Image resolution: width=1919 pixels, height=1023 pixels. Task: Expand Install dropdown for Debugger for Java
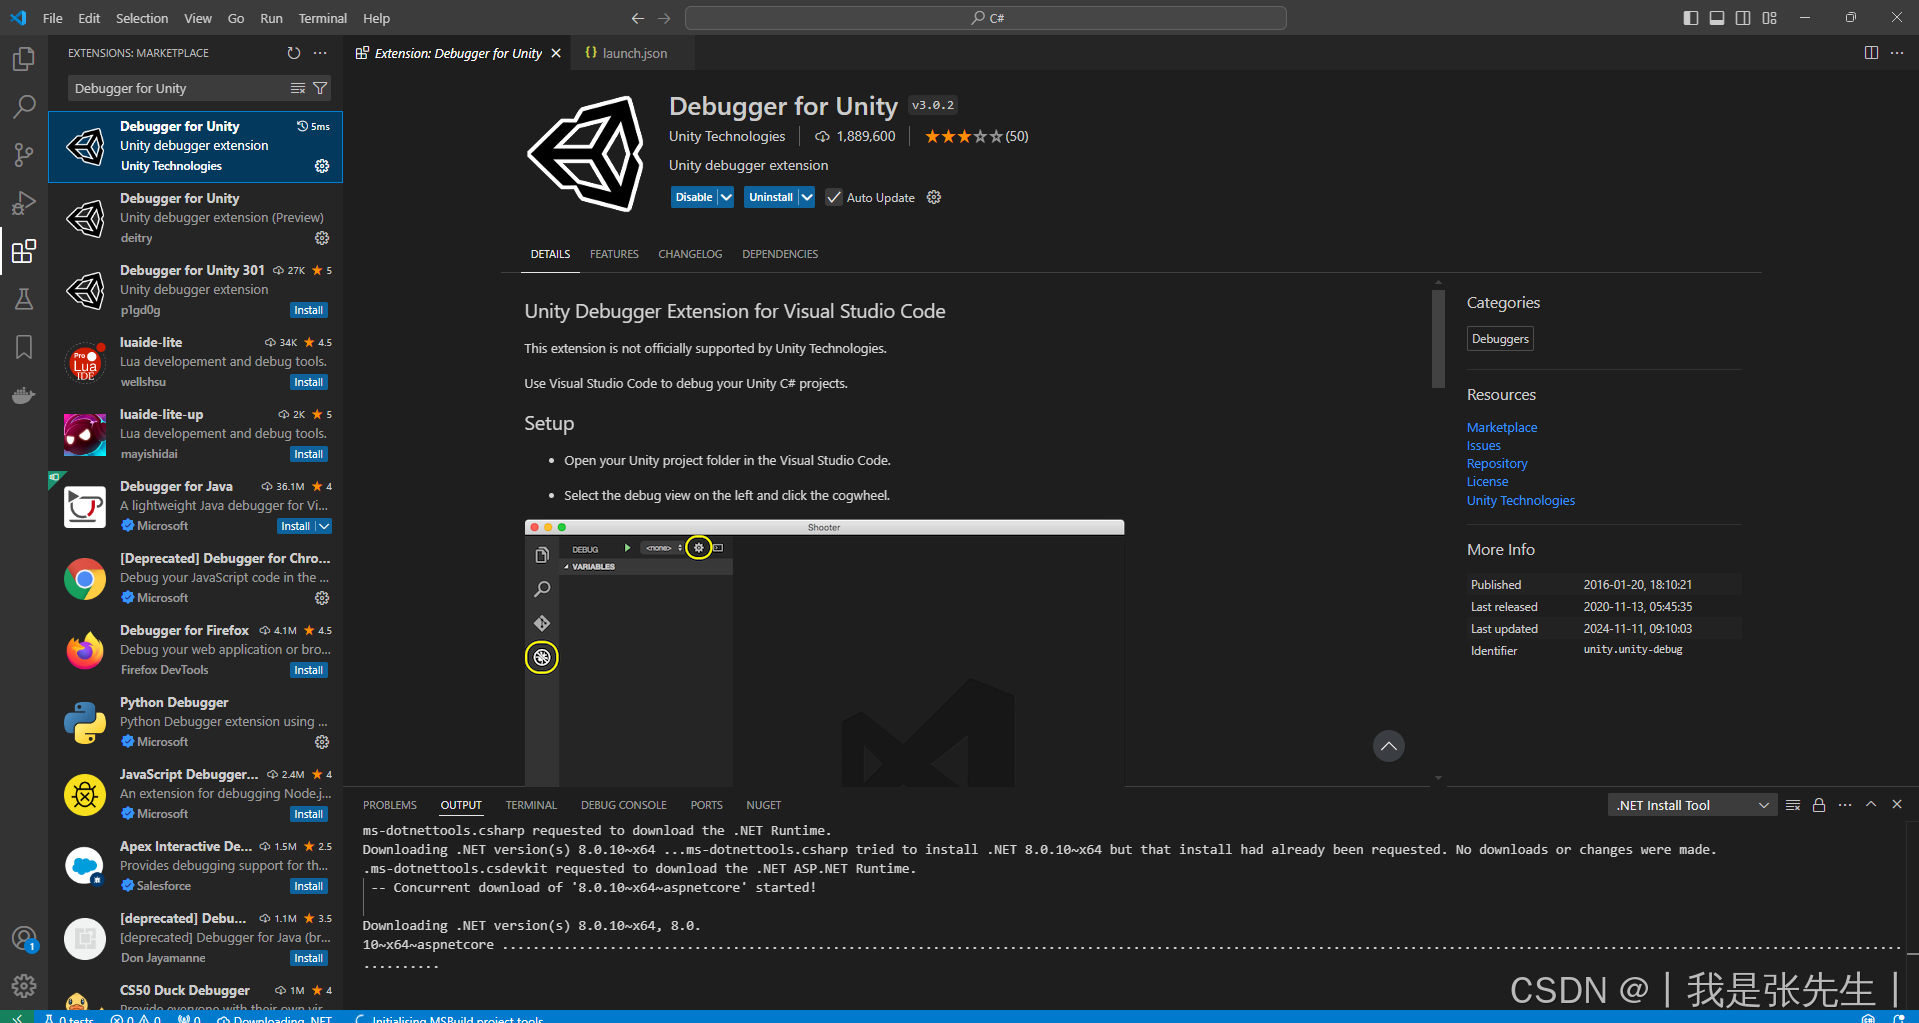point(324,526)
